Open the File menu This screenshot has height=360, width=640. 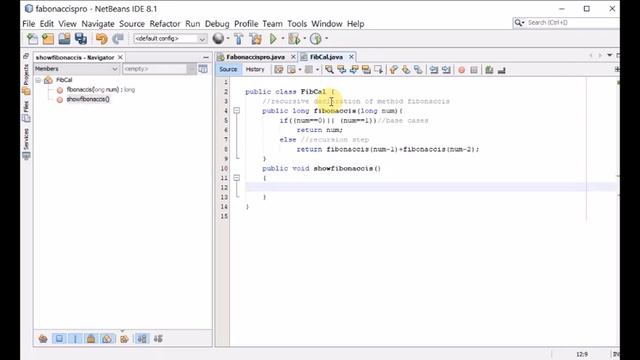point(29,24)
